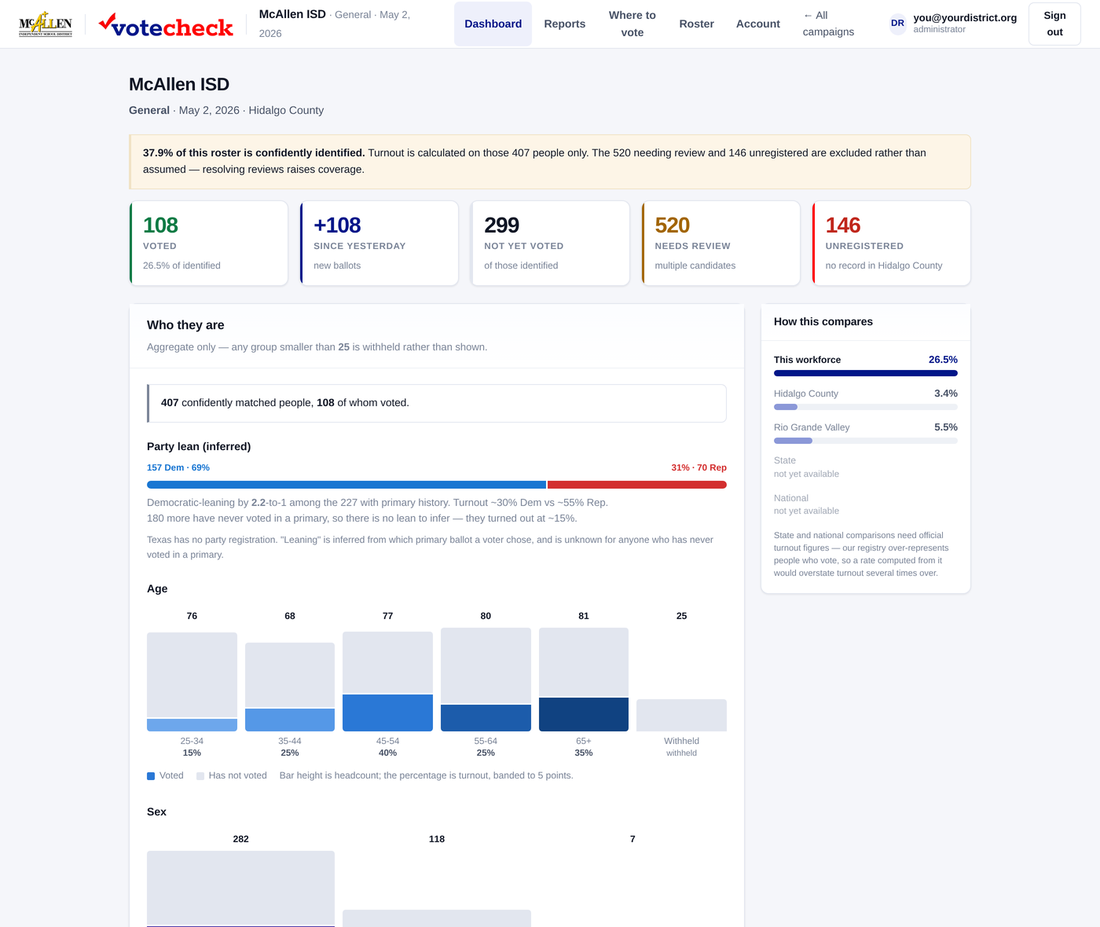The width and height of the screenshot is (1100, 927).
Task: Click the Age section heading
Action: coord(157,589)
